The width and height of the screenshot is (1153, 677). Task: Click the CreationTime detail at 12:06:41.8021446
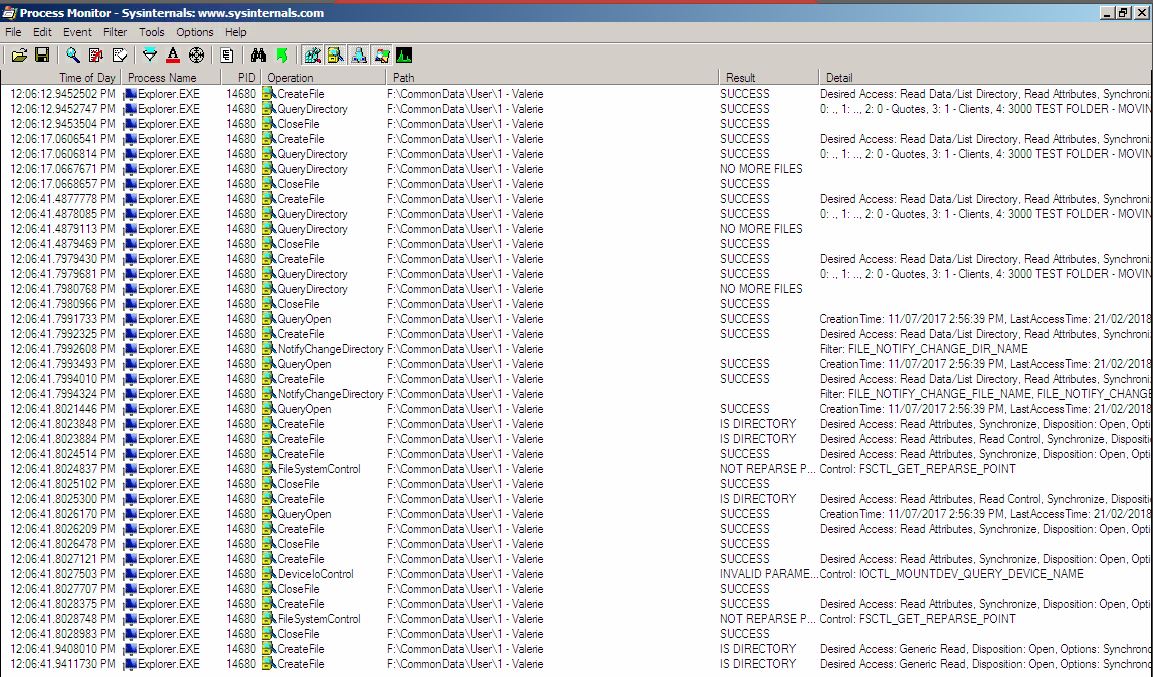click(985, 409)
